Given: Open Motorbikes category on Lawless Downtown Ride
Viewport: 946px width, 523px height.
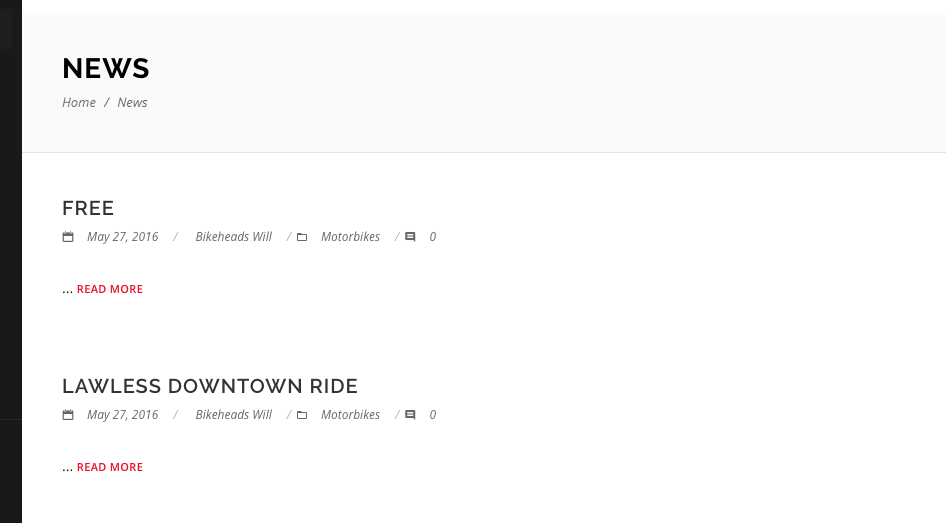Looking at the screenshot, I should [351, 414].
